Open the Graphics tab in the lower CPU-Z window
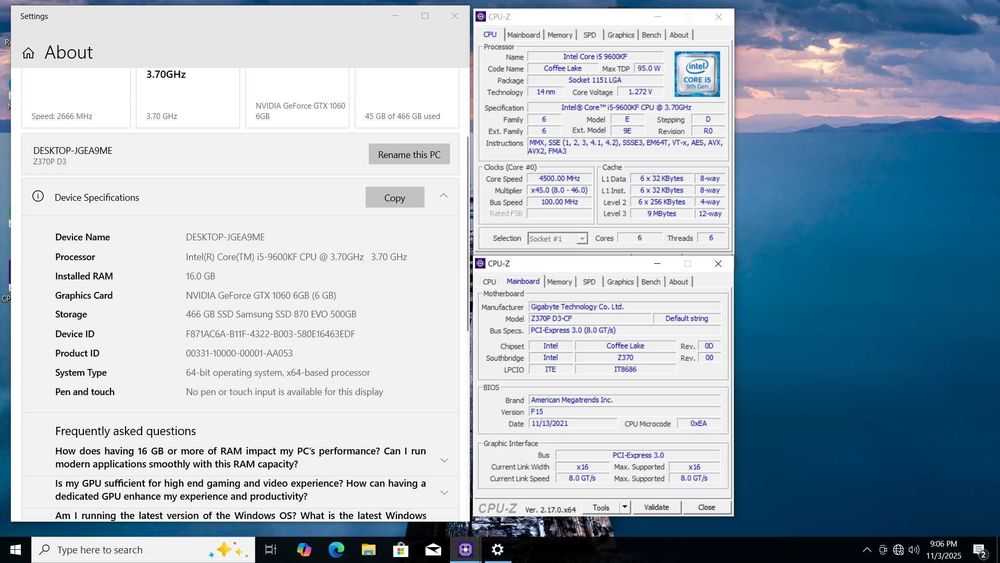Screen dimensions: 1000x563 point(620,282)
